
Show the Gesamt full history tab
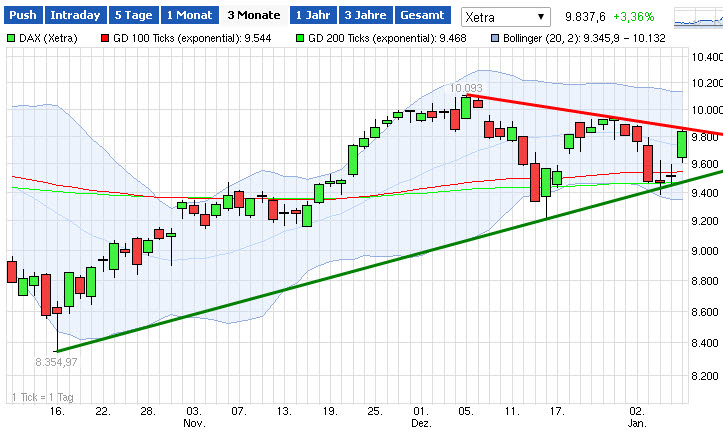[421, 15]
